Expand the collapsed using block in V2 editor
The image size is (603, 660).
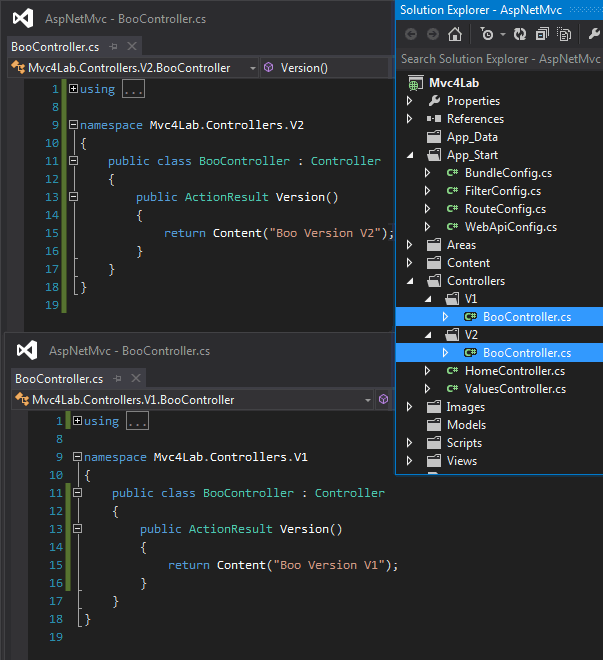[73, 89]
